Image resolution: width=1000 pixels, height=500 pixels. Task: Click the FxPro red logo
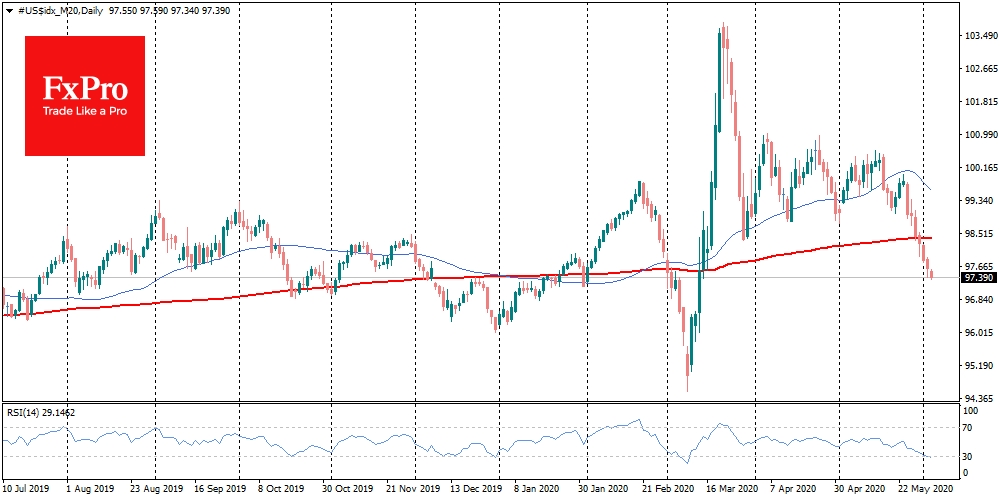85,96
